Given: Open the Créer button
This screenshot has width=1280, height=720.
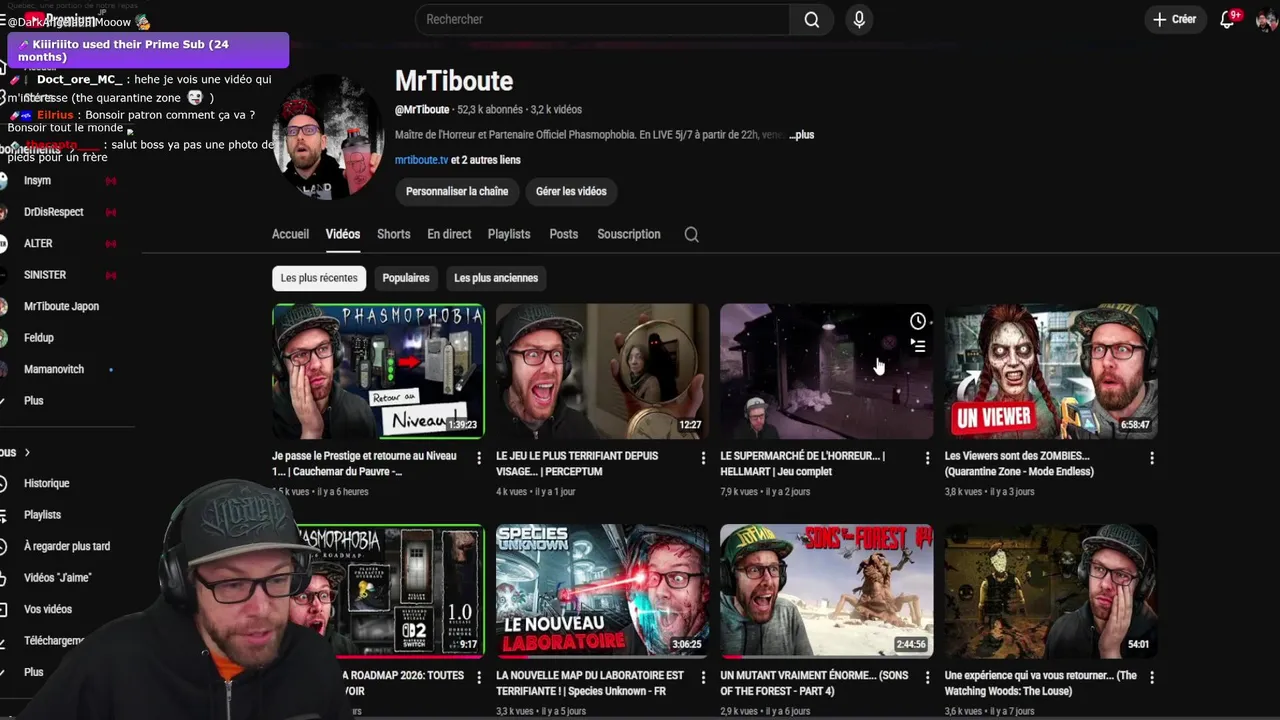Looking at the screenshot, I should (1174, 20).
